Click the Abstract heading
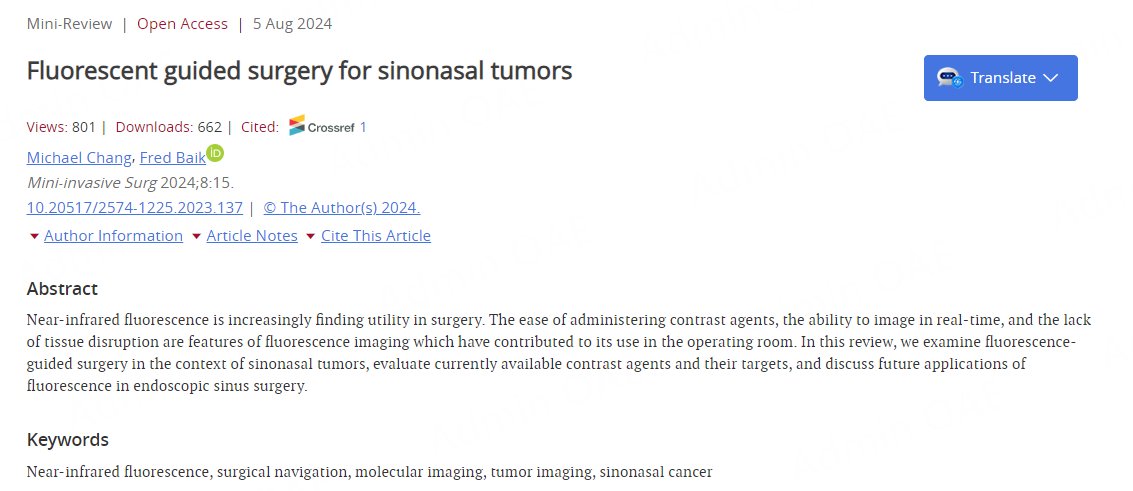The image size is (1133, 491). coord(62,289)
